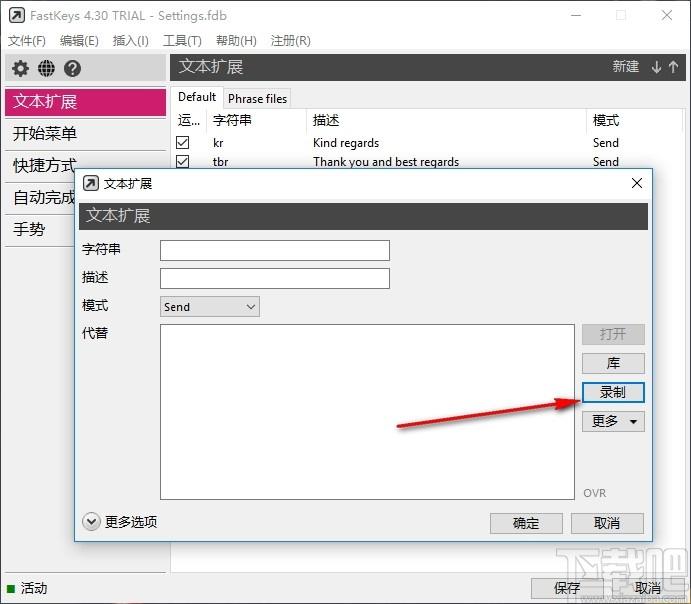Select 开始菜单 in the sidebar
The image size is (691, 604).
[x=85, y=134]
